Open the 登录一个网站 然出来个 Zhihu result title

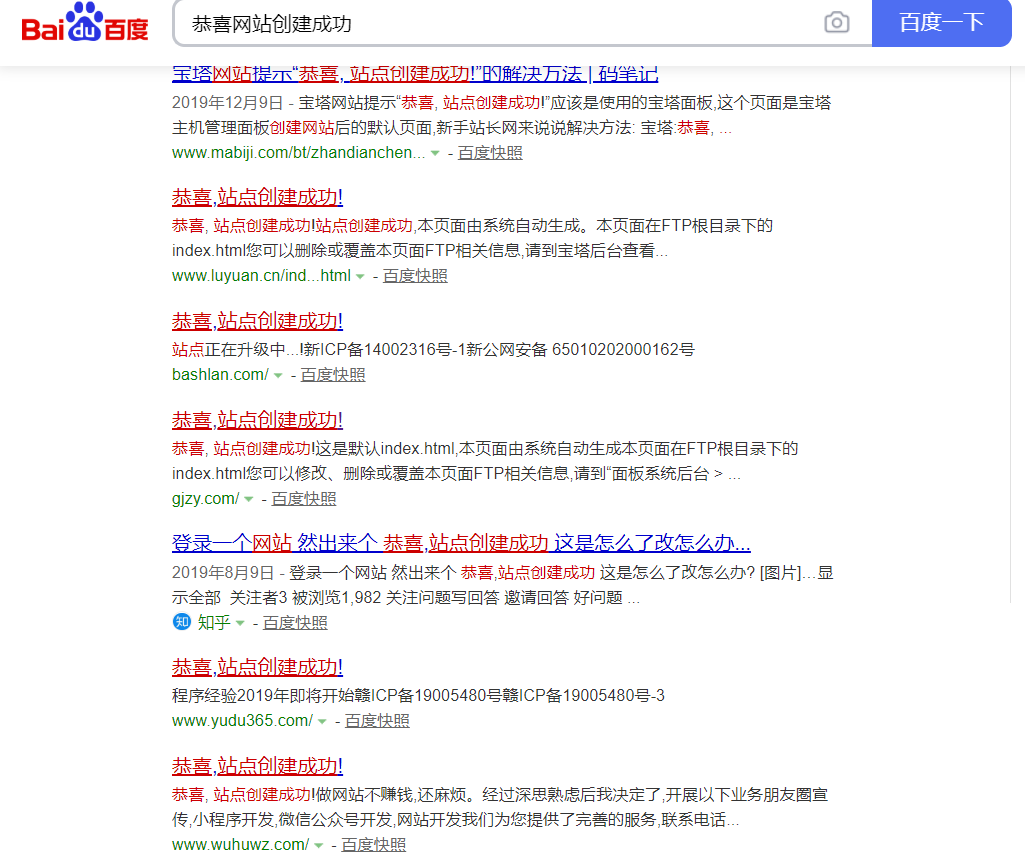point(461,543)
